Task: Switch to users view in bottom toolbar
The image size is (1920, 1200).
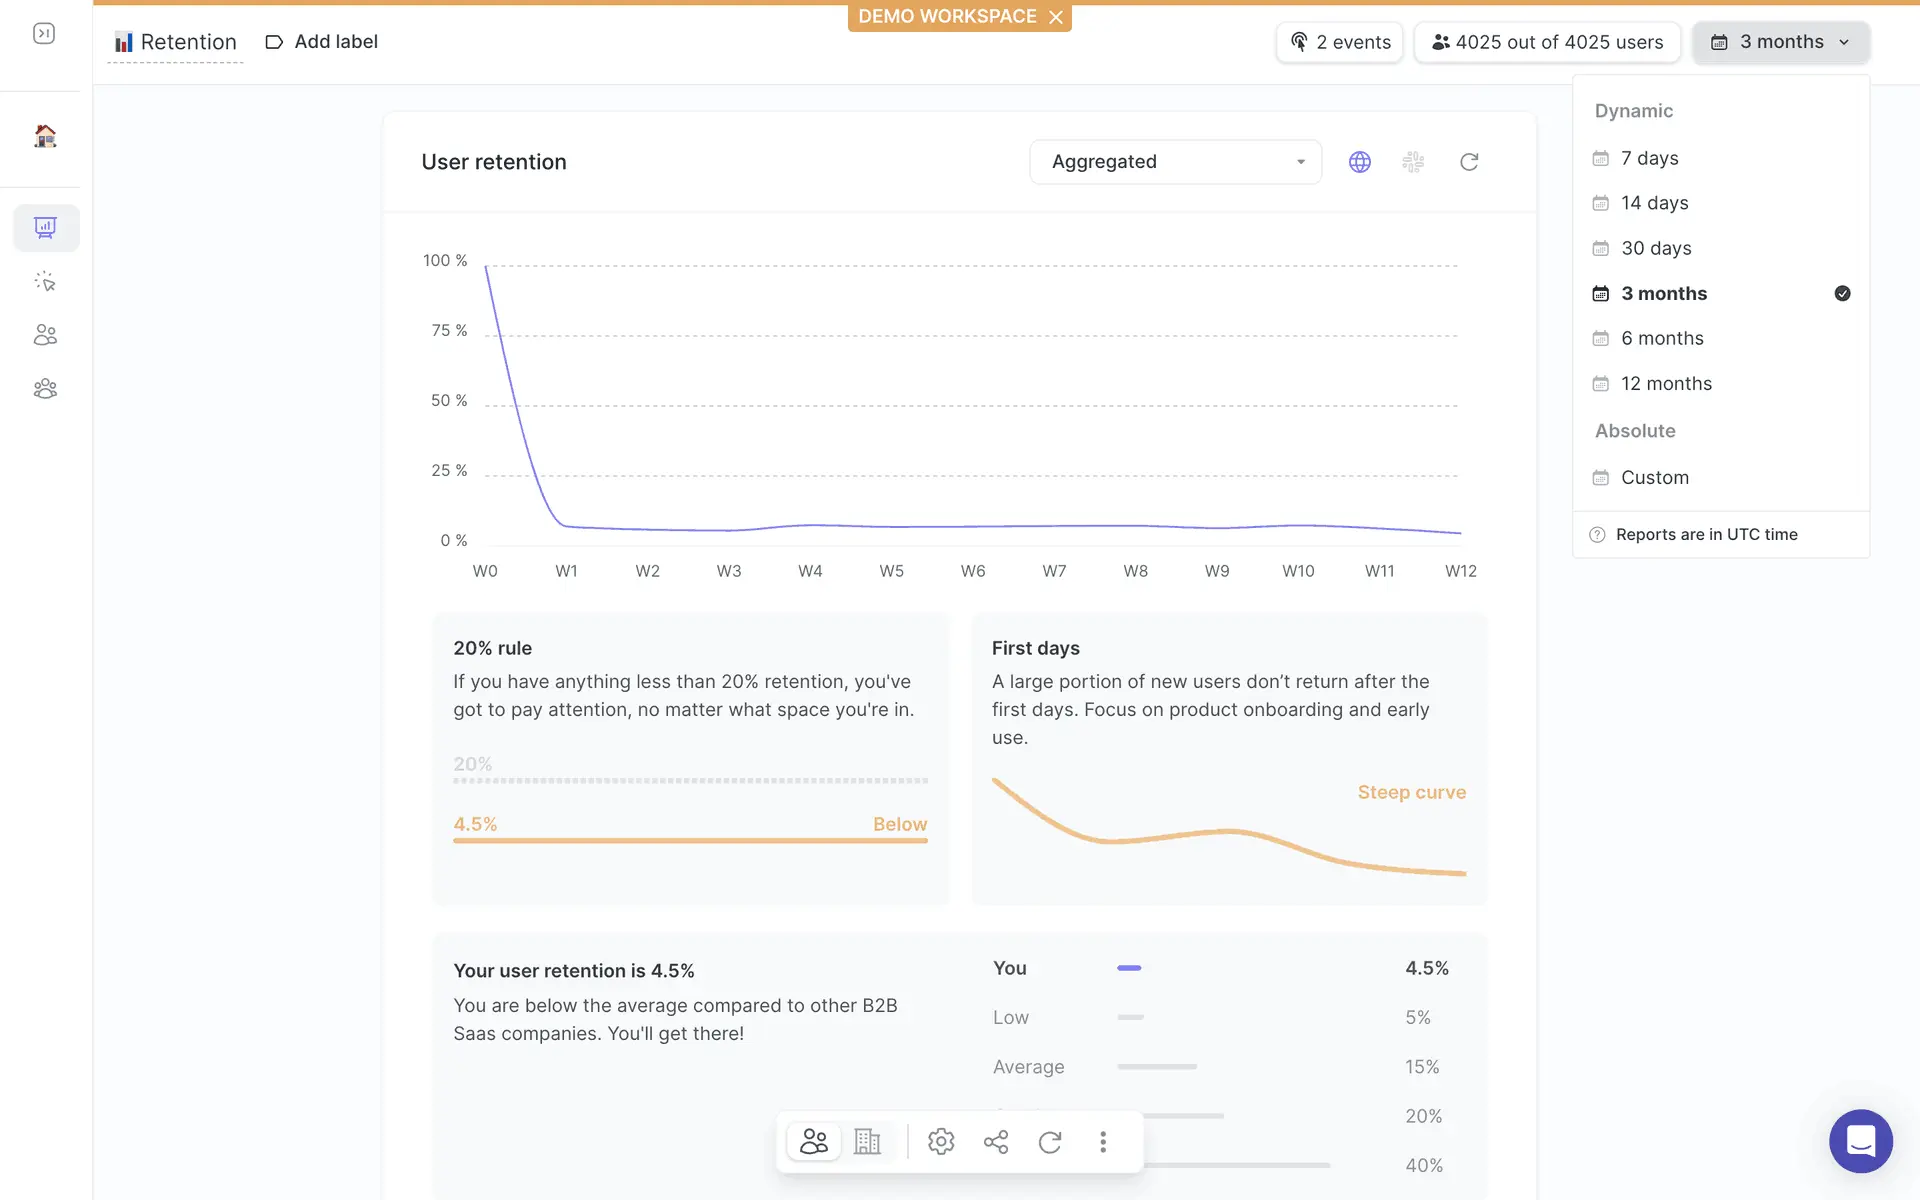Action: (813, 1141)
